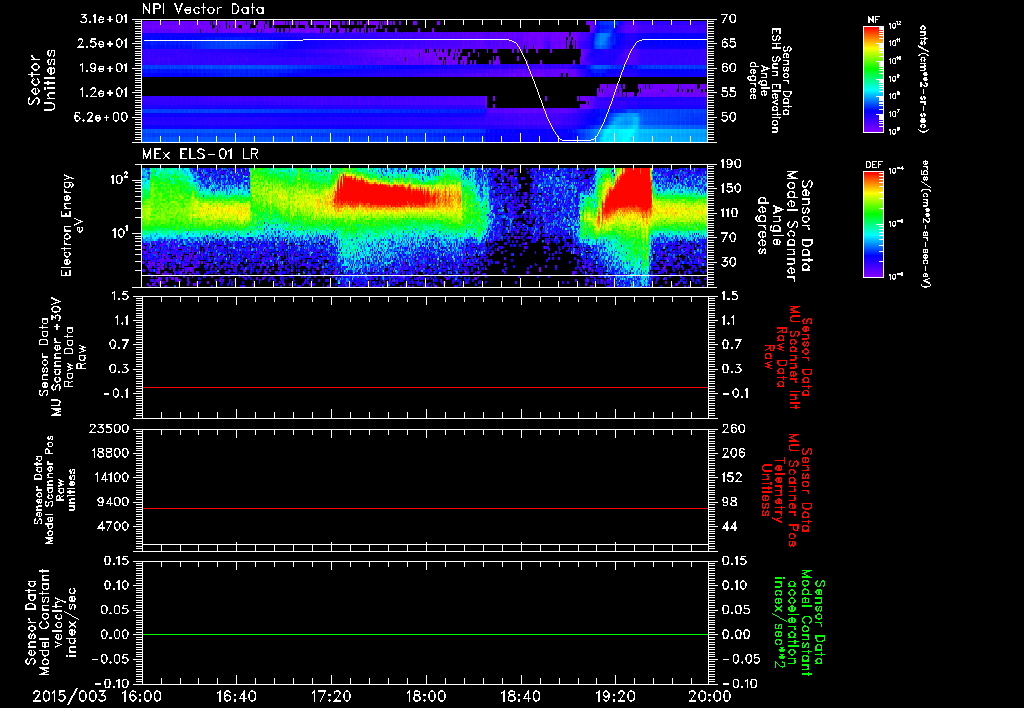Click the Model Scanner Angle degrees label

pos(784,226)
